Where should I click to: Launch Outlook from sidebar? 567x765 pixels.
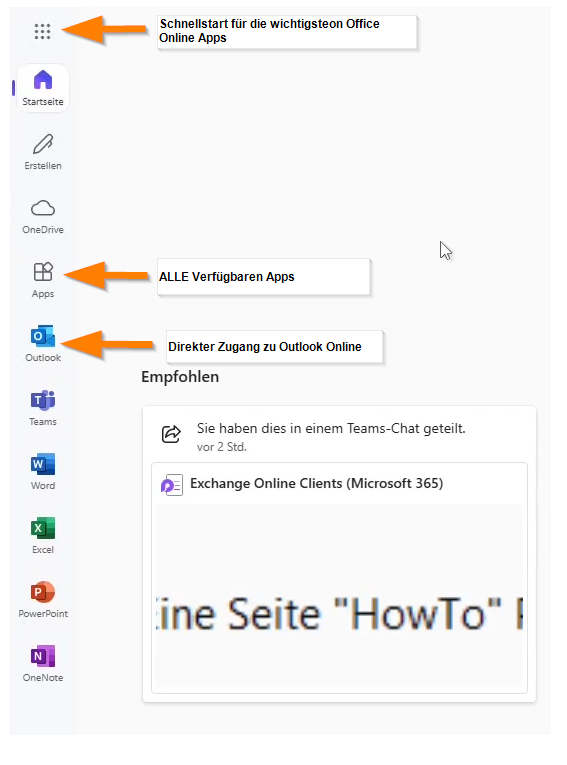pos(43,343)
